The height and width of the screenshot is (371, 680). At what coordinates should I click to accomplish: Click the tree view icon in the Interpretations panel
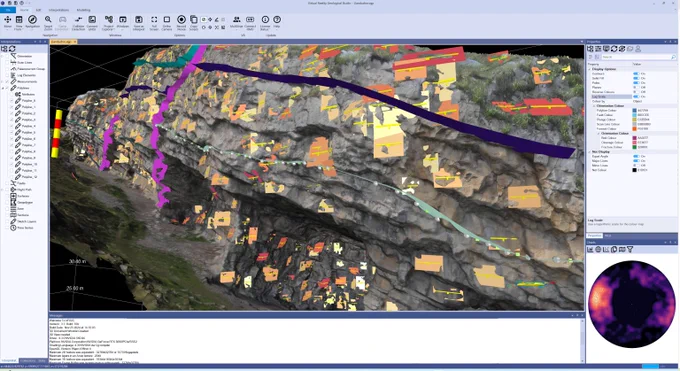4,49
